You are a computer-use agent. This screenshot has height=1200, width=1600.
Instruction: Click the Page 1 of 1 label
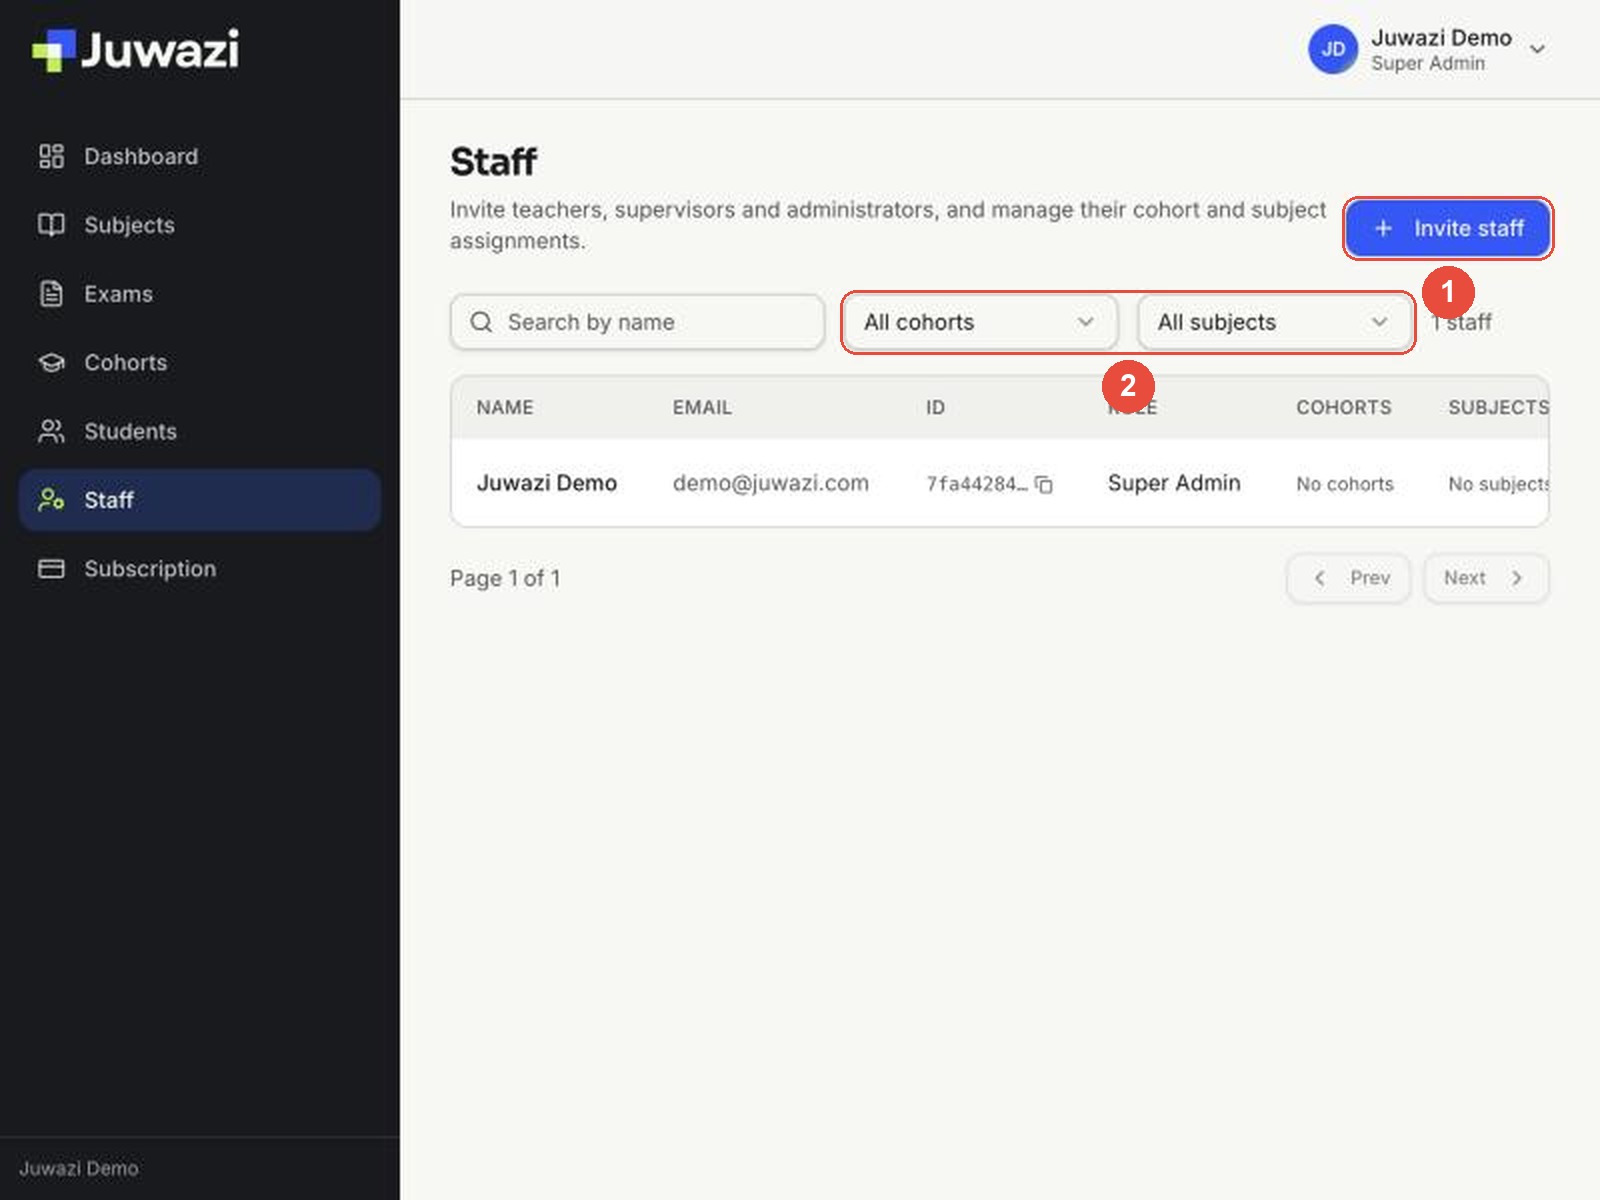pyautogui.click(x=505, y=578)
